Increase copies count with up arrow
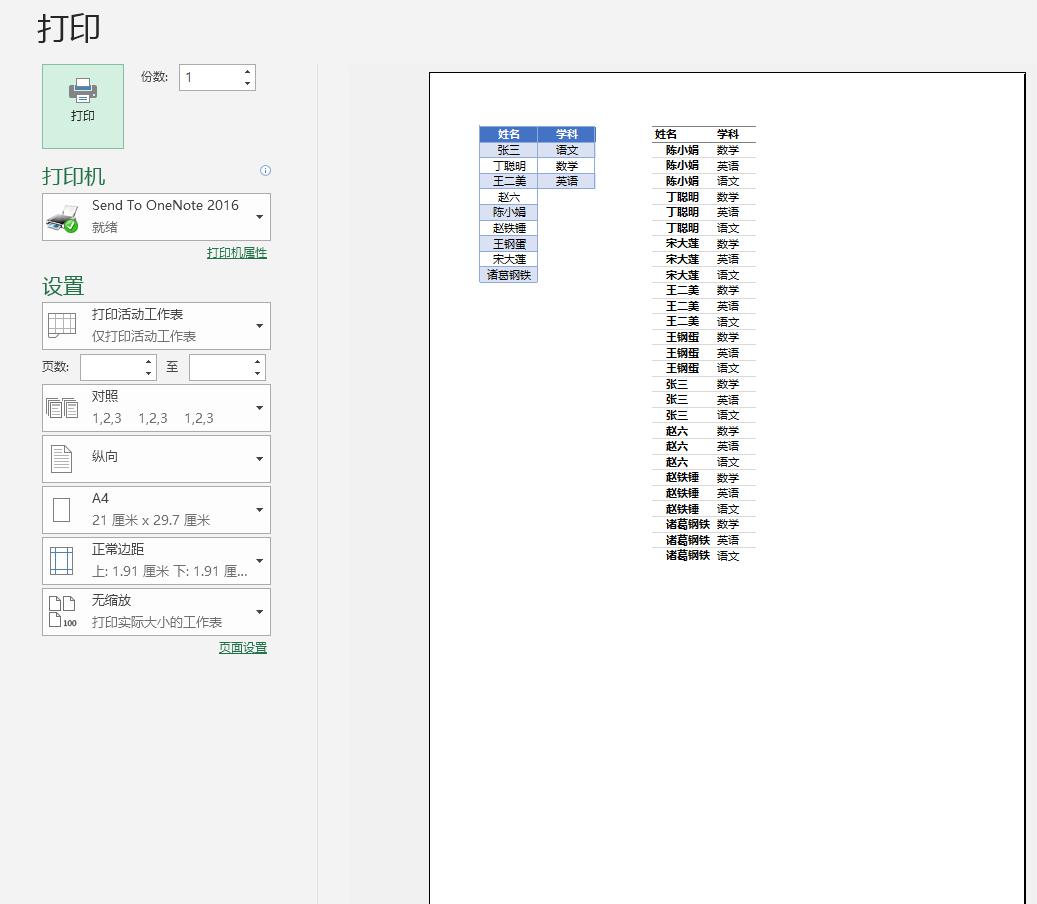Viewport: 1037px width, 904px height. pos(247,71)
